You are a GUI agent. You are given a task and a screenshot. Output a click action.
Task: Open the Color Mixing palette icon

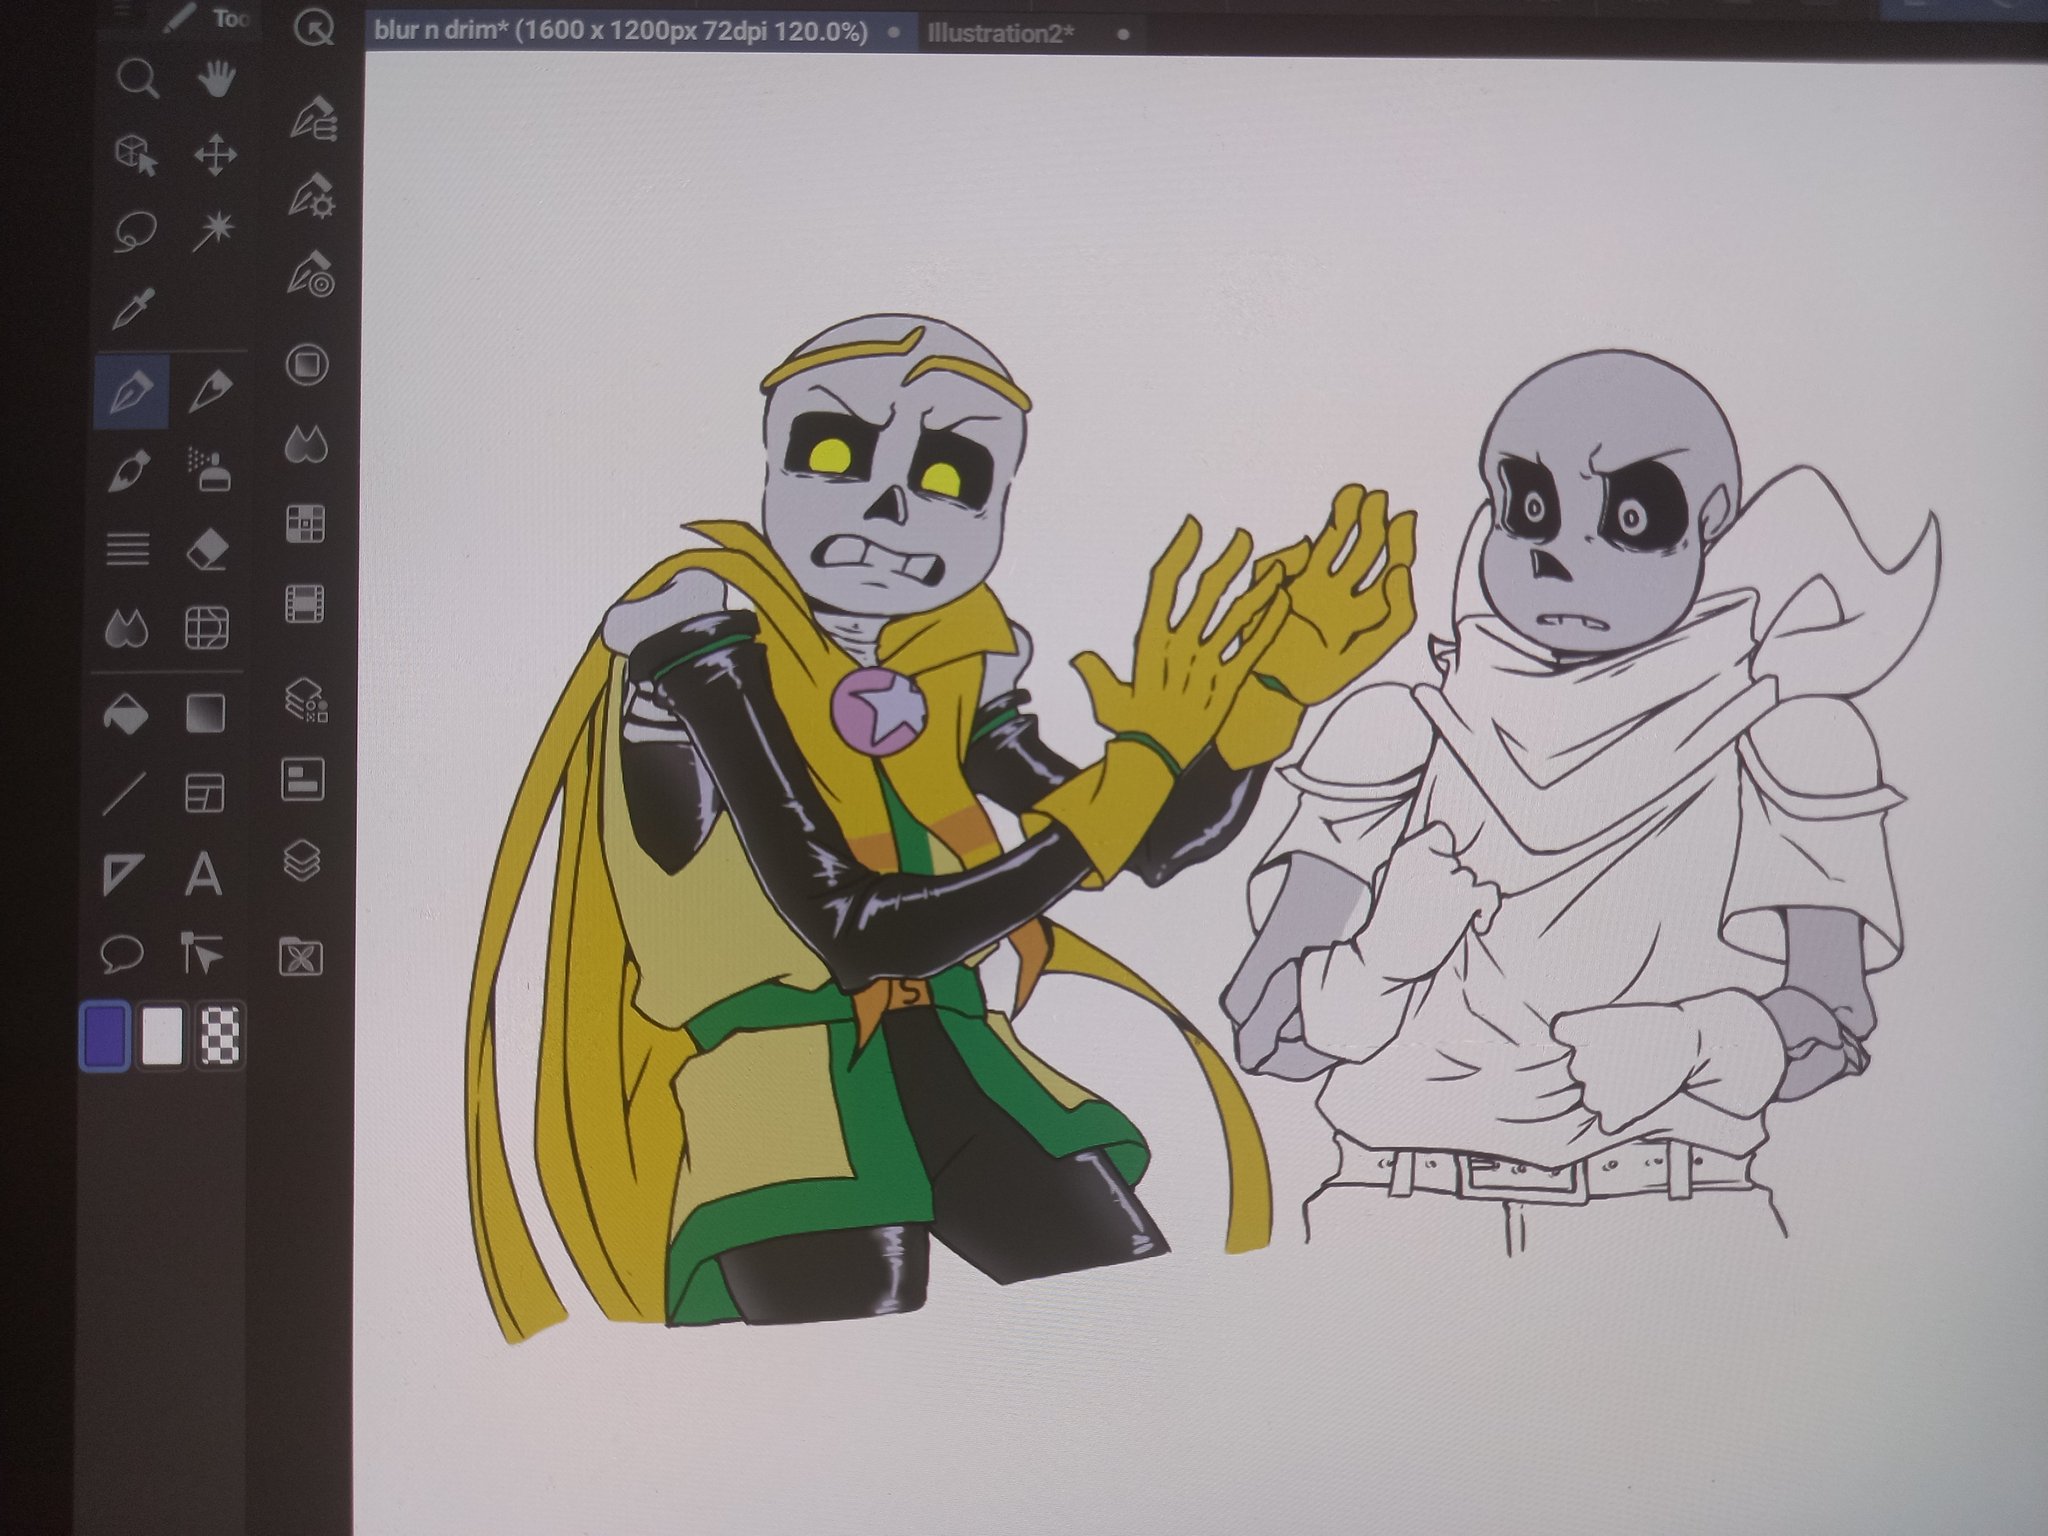coord(307,444)
